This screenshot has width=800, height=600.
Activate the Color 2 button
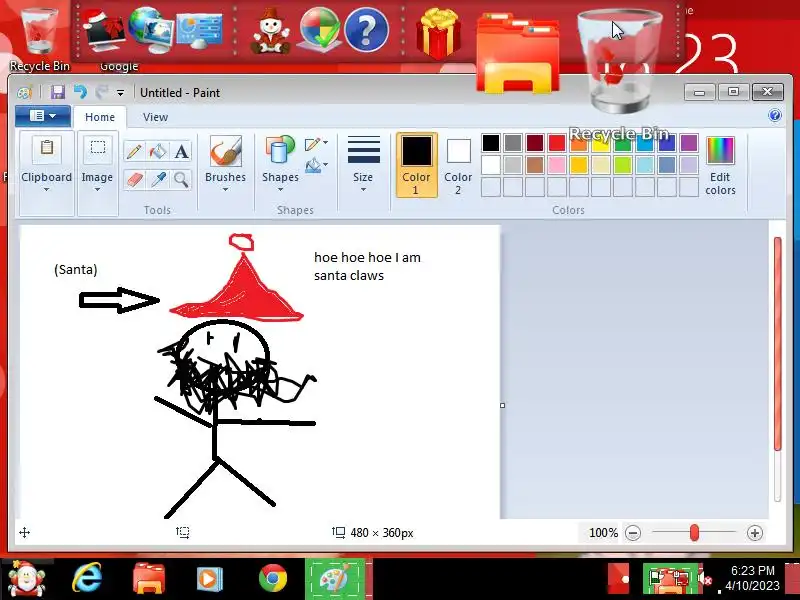(x=458, y=165)
